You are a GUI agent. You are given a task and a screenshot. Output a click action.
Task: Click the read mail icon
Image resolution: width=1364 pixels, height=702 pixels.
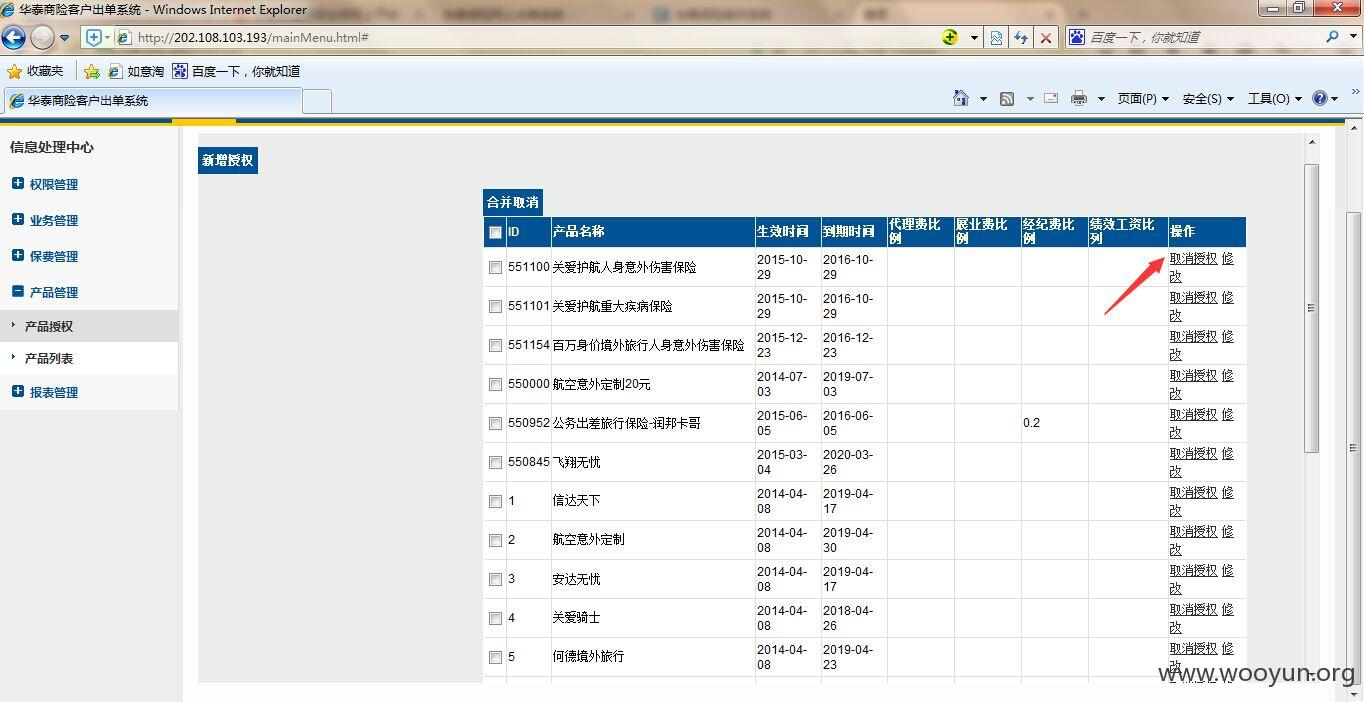tap(1051, 98)
